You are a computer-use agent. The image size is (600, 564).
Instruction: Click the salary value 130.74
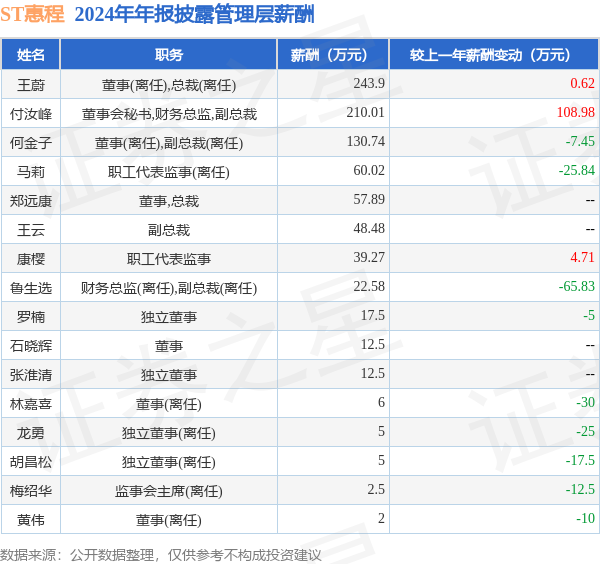(x=365, y=141)
